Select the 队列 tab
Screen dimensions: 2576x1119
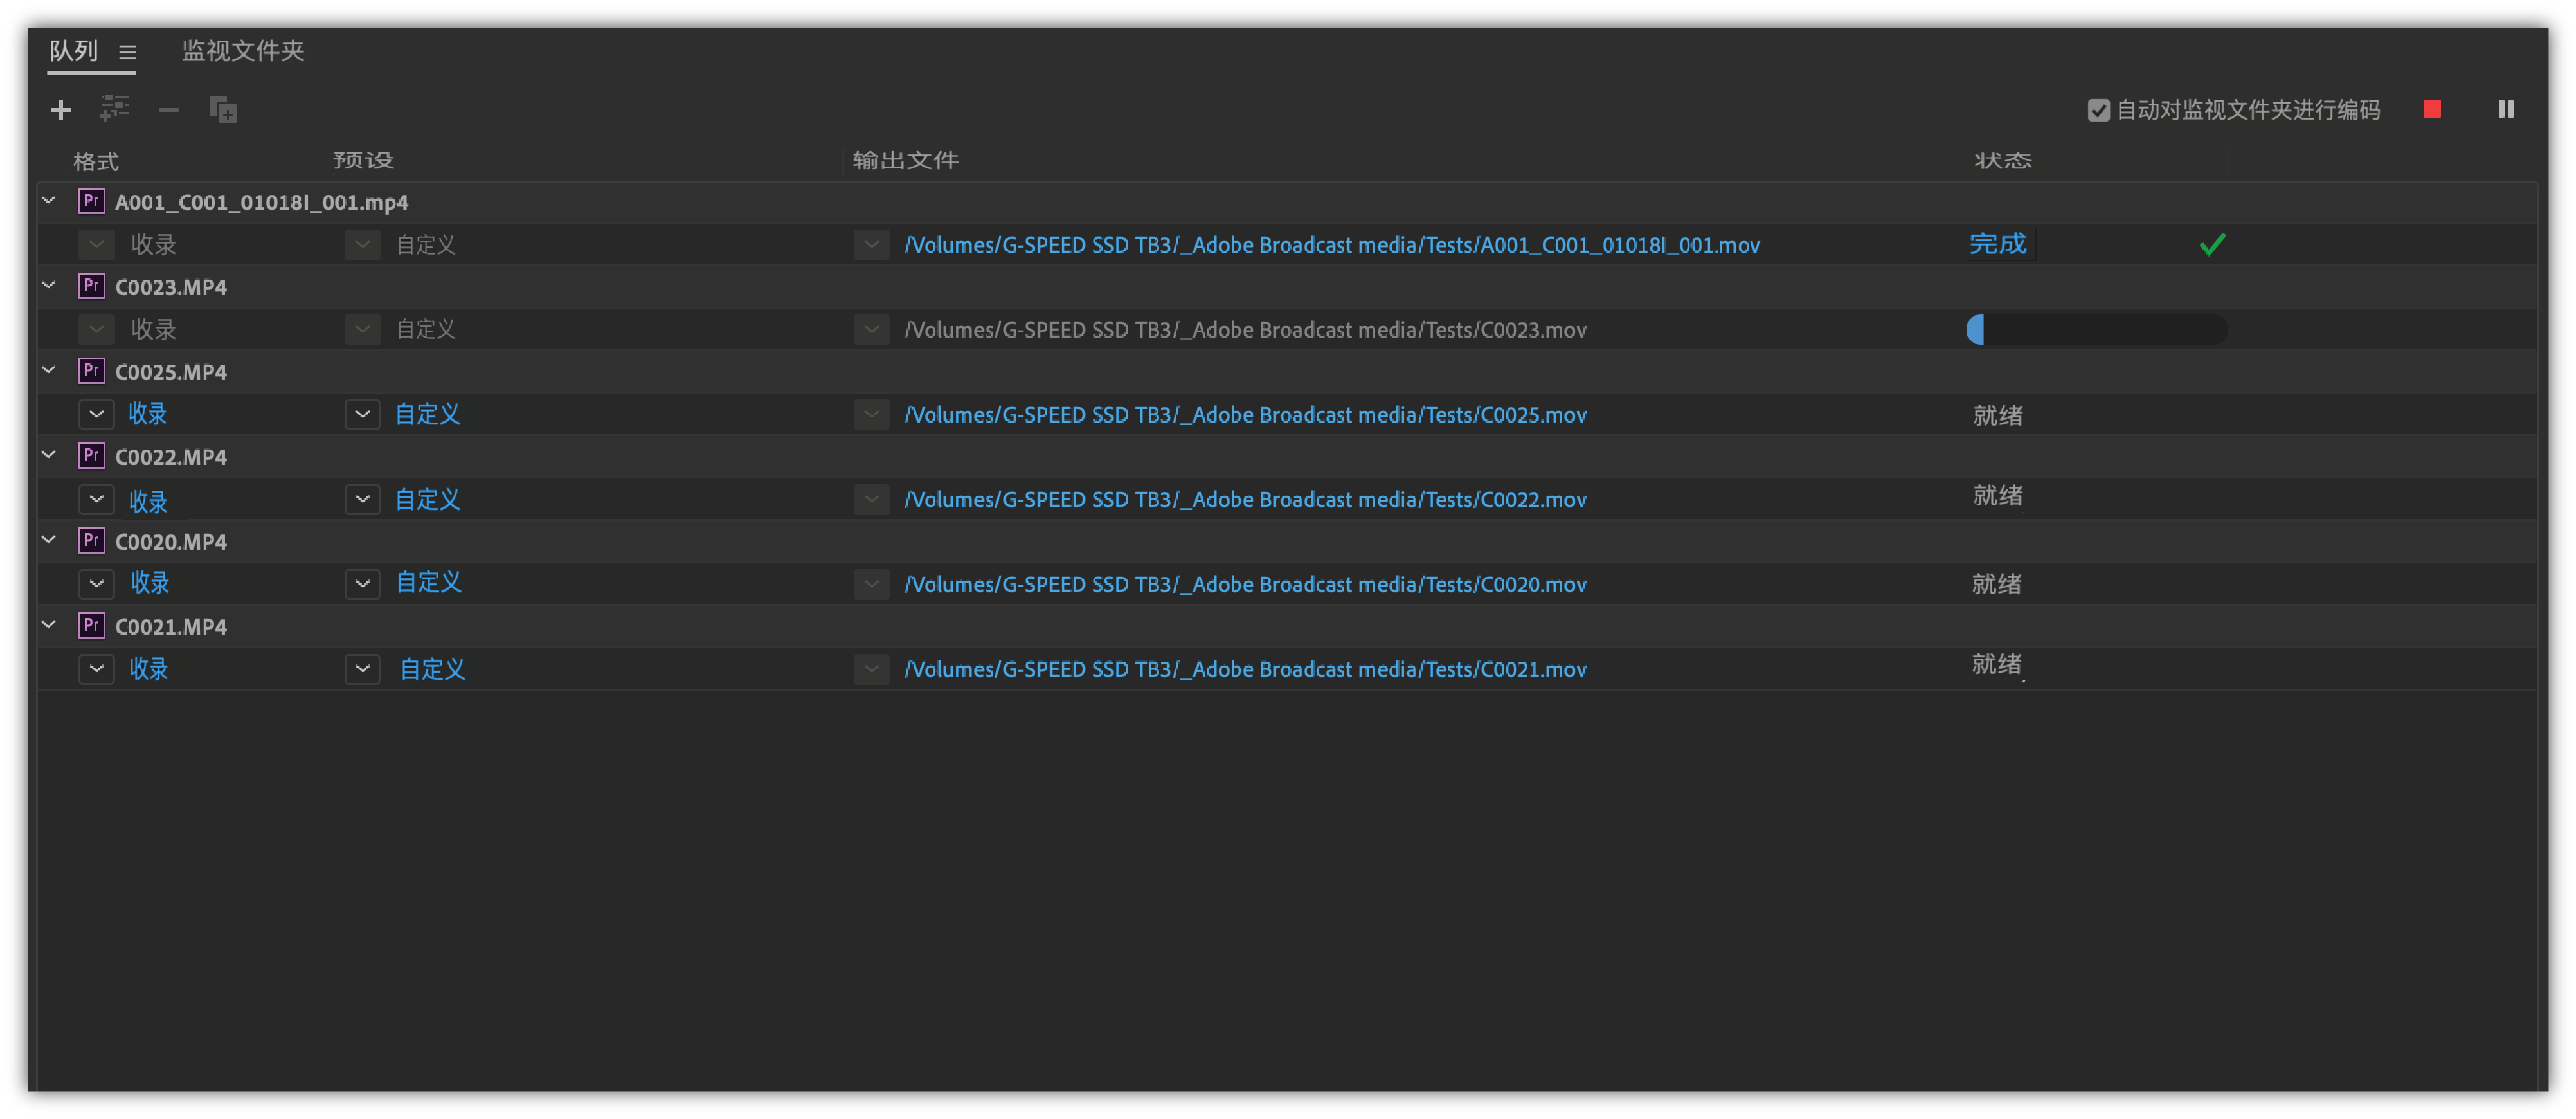coord(74,51)
